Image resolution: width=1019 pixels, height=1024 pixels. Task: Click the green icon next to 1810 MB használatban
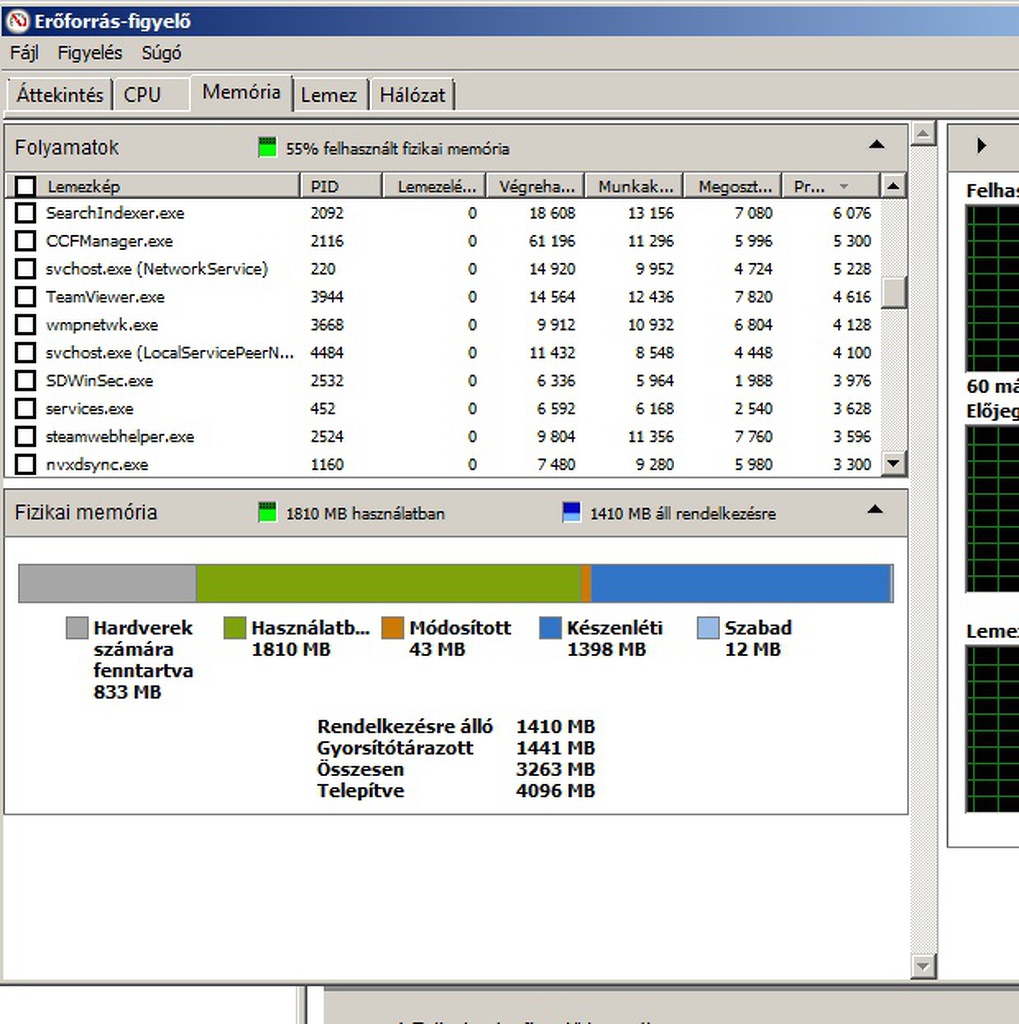267,512
